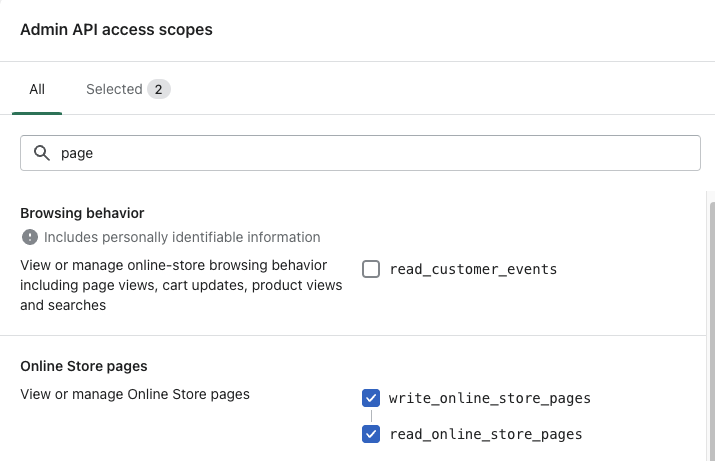Click the read_customer_events scope label
Viewport: 715px width, 461px height.
tap(473, 269)
